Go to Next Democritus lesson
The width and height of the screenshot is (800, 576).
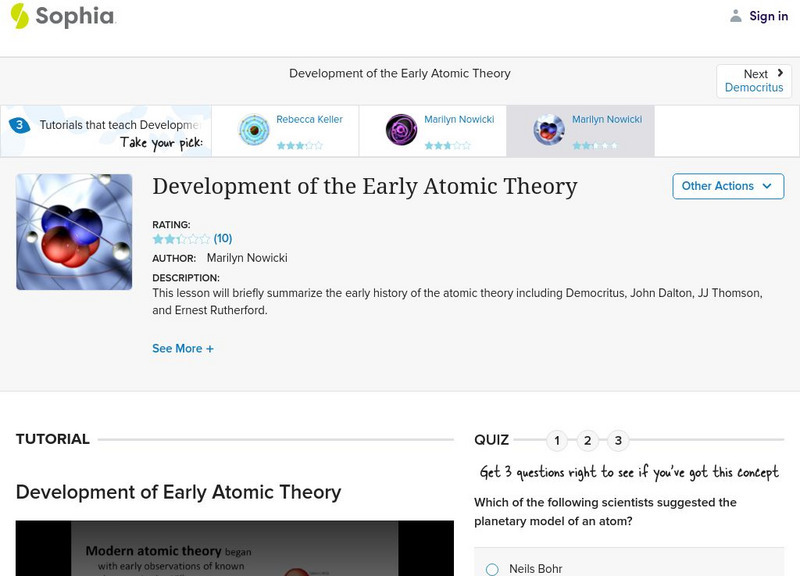click(754, 80)
